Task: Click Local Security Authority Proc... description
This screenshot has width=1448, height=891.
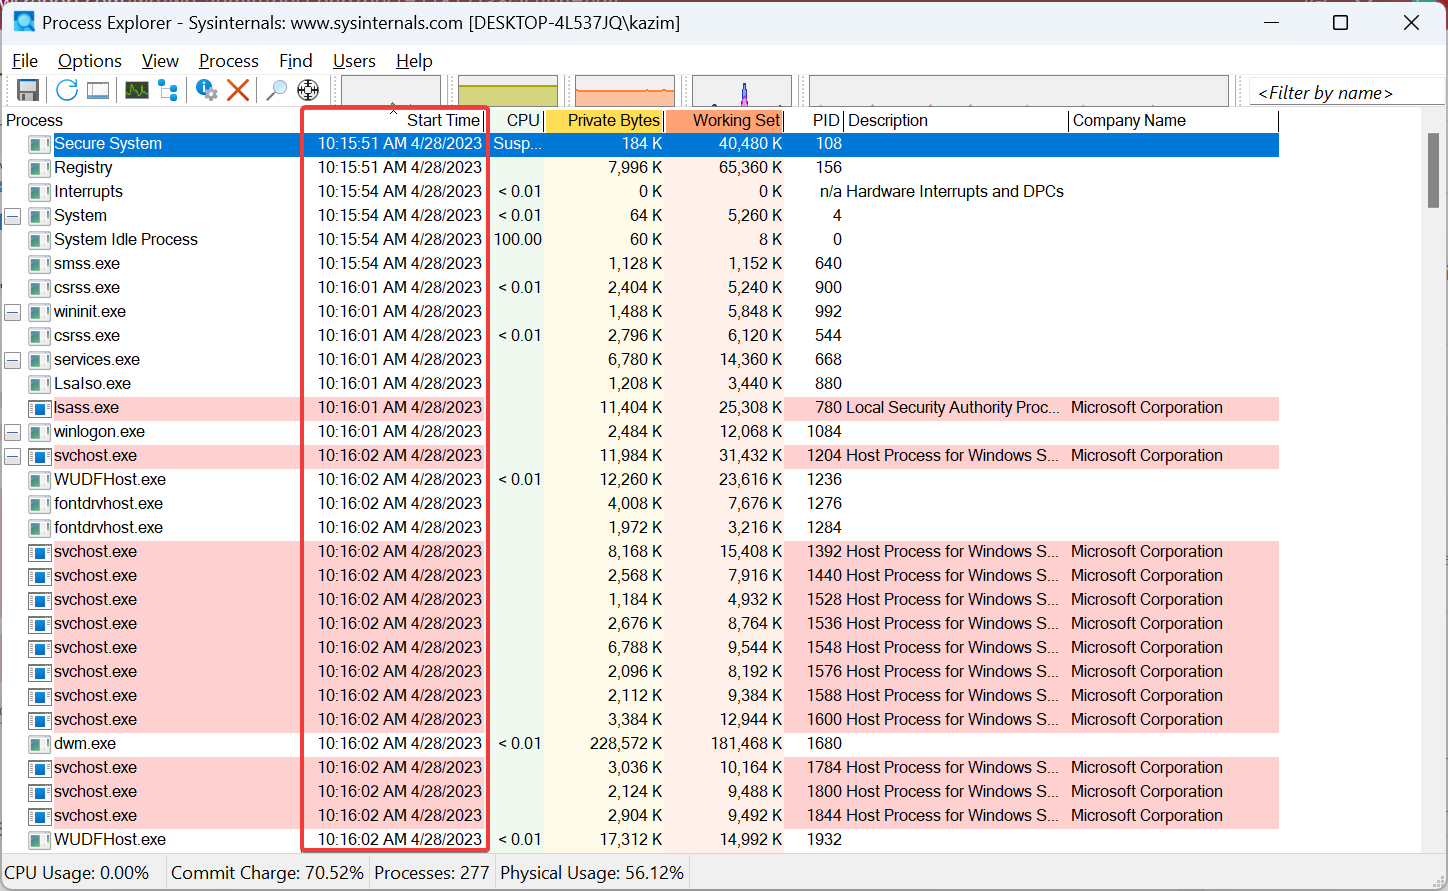Action: click(953, 408)
